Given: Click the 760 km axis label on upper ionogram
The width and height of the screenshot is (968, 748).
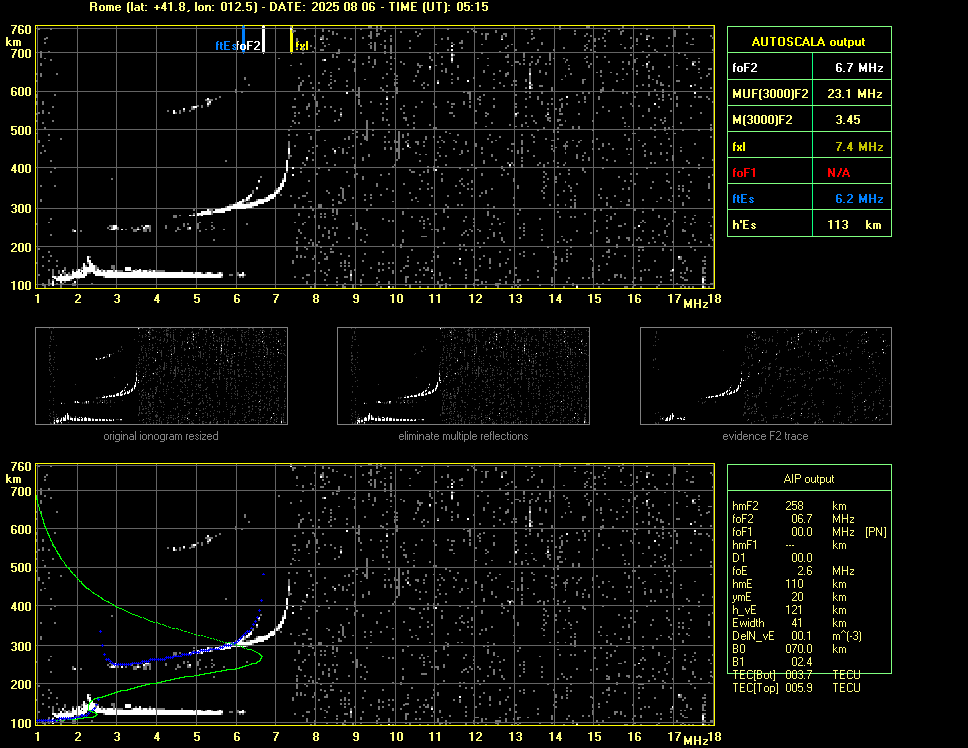Looking at the screenshot, I should click(21, 30).
